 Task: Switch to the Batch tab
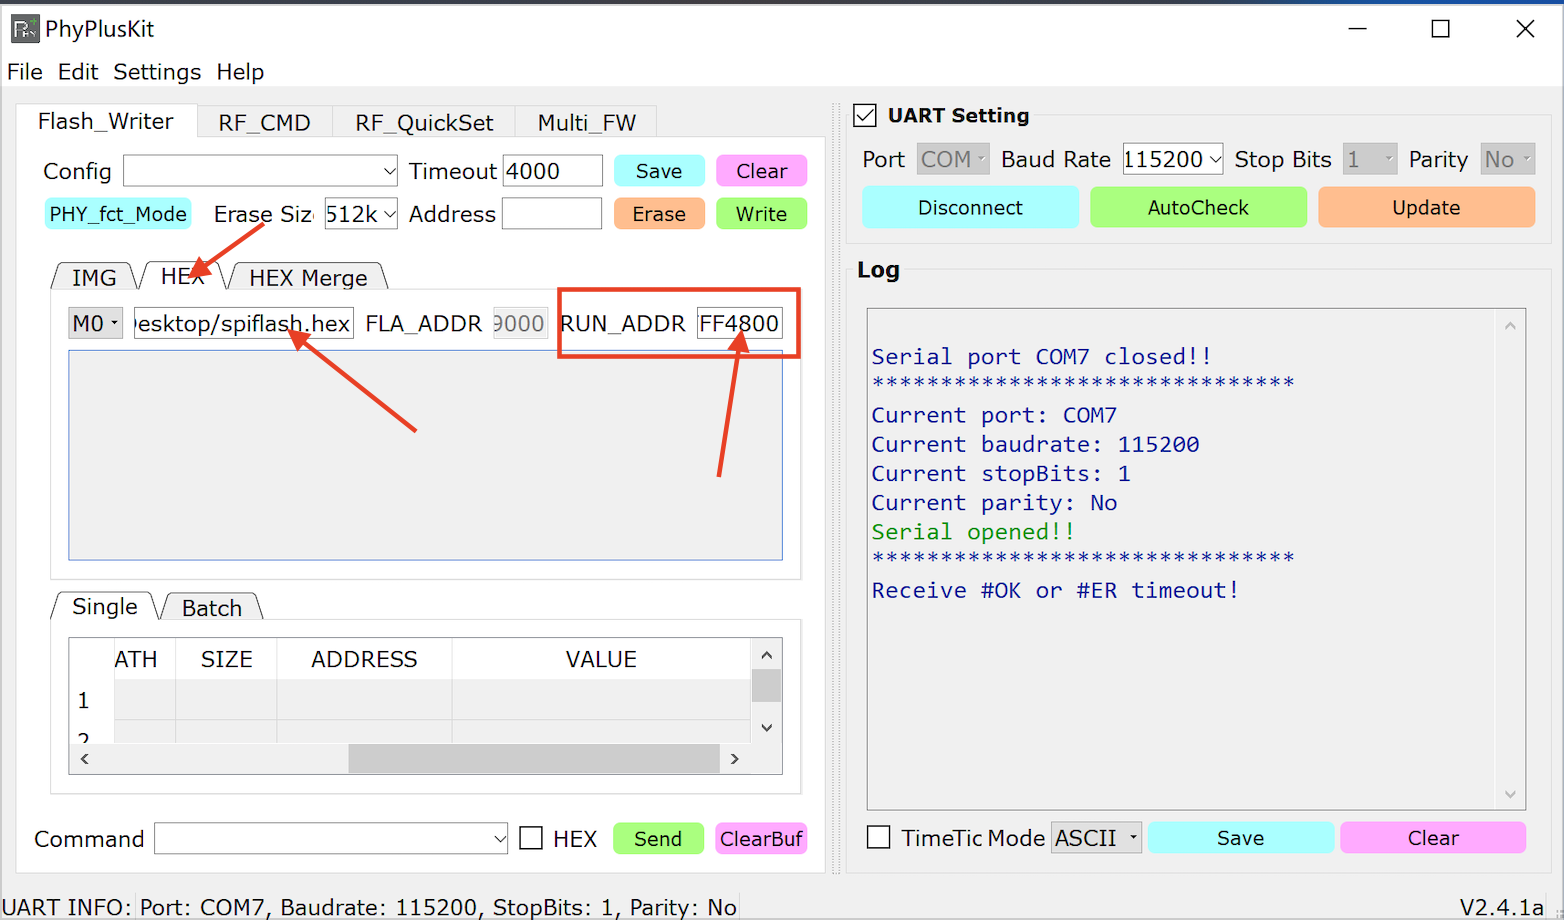click(210, 607)
